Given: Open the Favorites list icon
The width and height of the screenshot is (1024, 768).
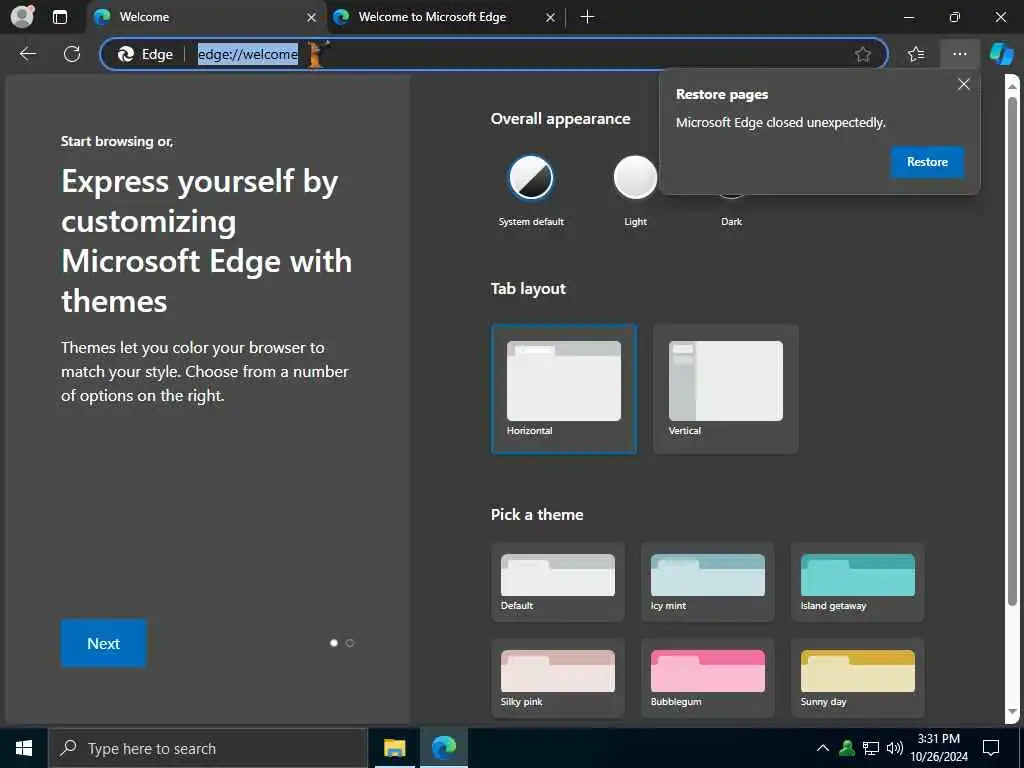Looking at the screenshot, I should [916, 54].
